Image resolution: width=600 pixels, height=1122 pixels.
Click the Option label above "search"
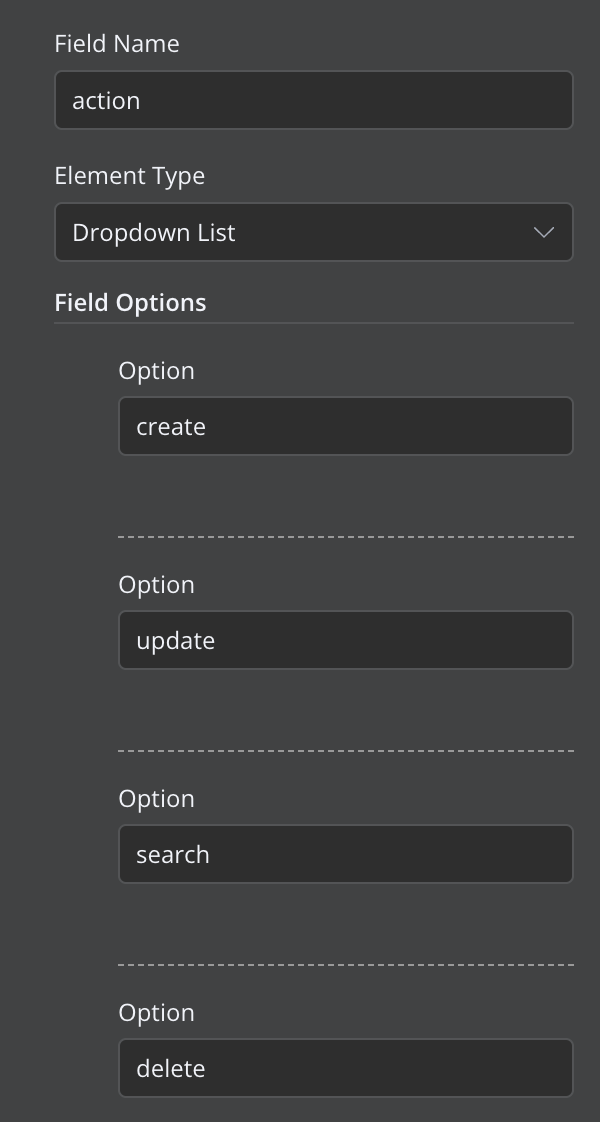156,799
